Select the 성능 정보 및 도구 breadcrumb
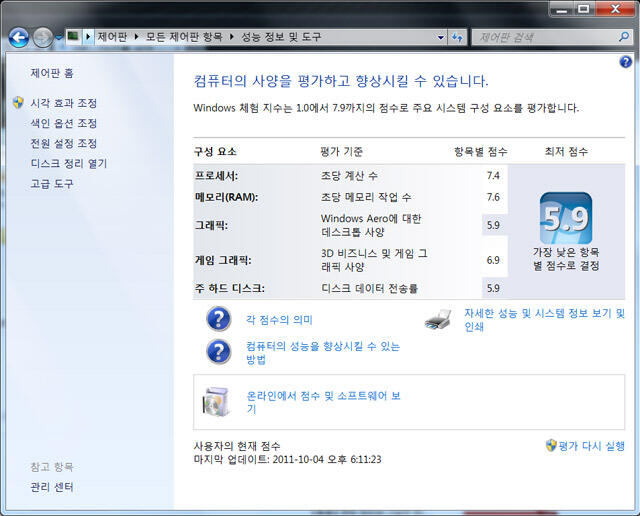Screen dimensions: 640x516 click(x=281, y=37)
